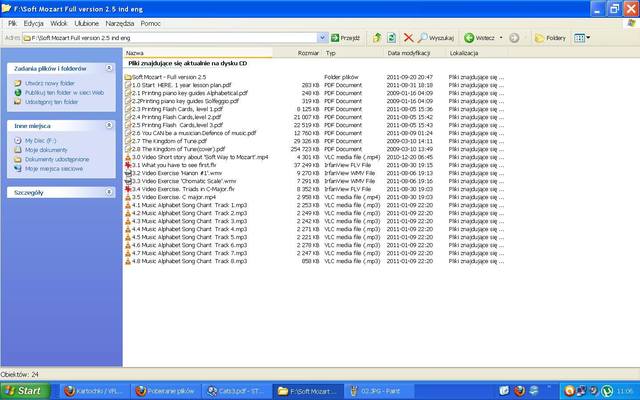Sort by the Rozmiar column header
Screen dimensions: 640x400
tap(298, 53)
